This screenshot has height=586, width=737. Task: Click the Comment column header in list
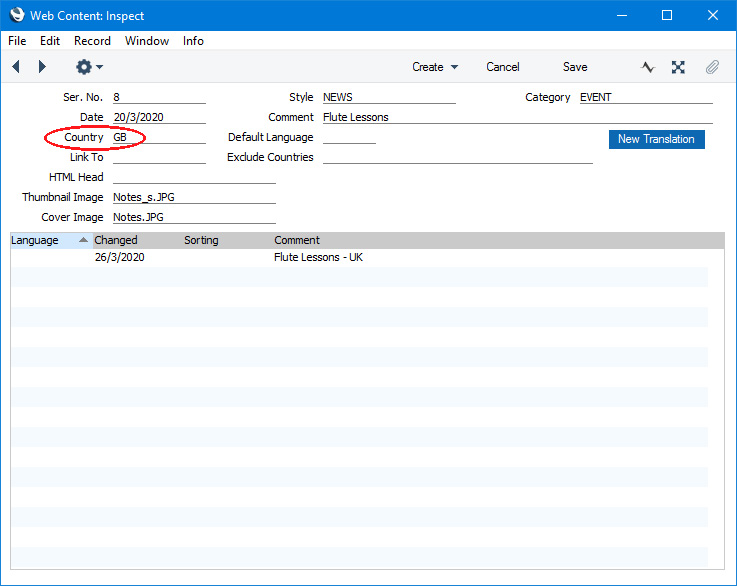297,240
